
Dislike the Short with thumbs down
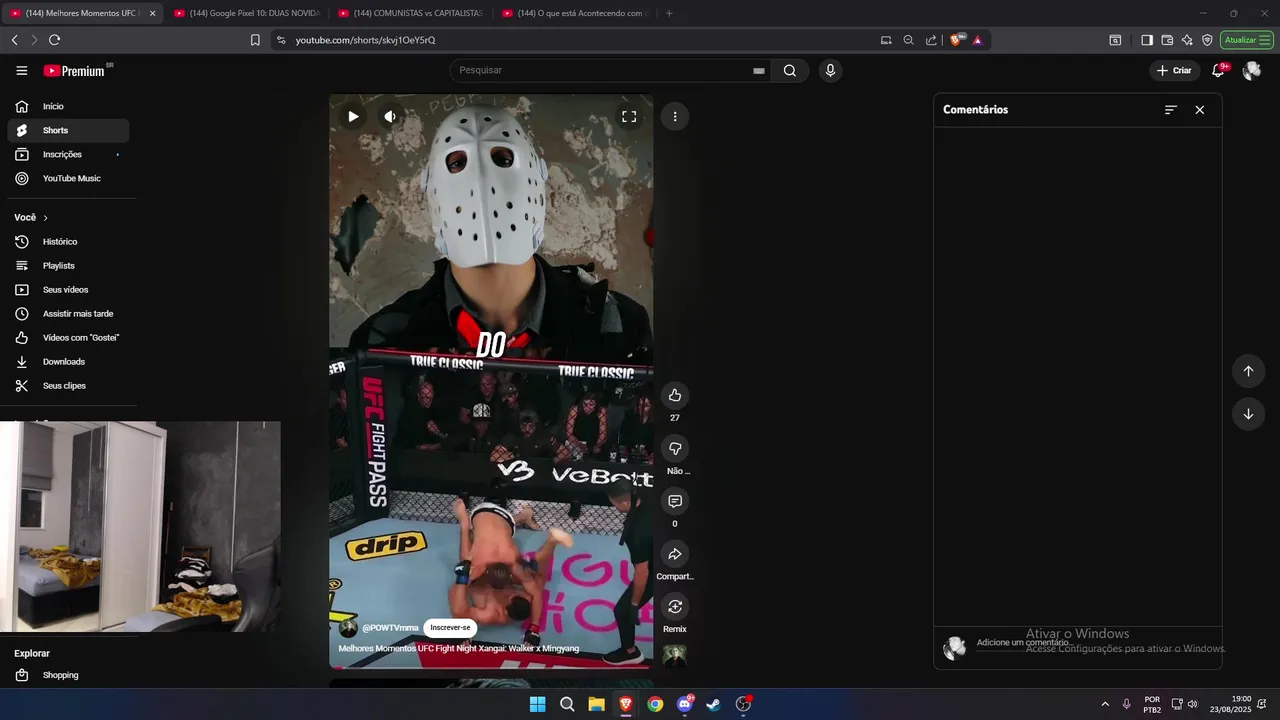coord(675,448)
